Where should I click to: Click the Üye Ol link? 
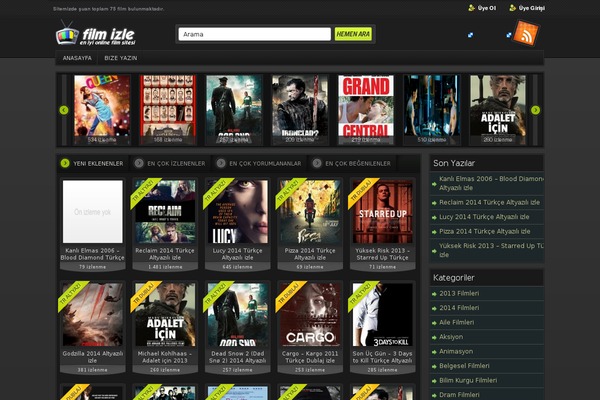(x=487, y=8)
